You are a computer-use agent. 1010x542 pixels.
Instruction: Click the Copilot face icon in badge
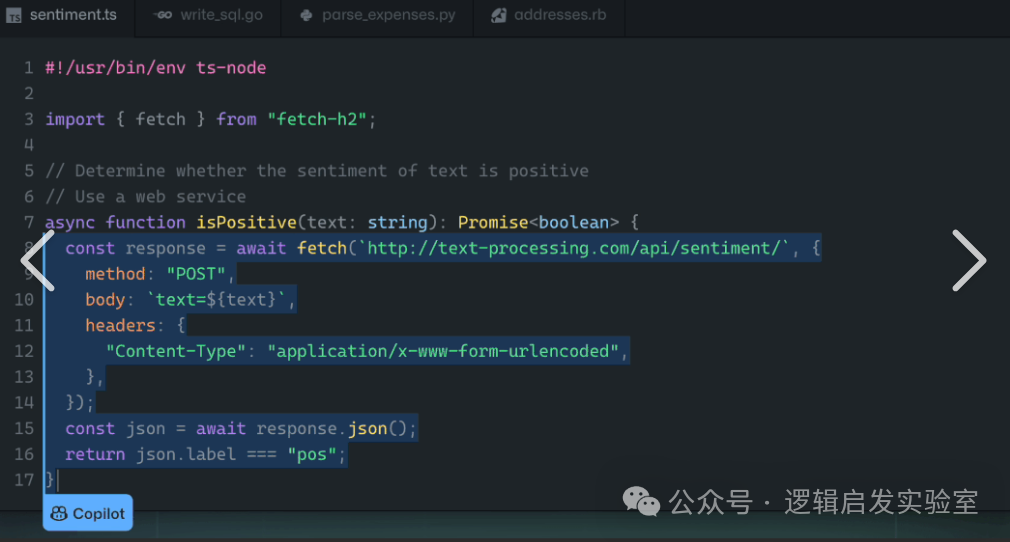point(59,514)
